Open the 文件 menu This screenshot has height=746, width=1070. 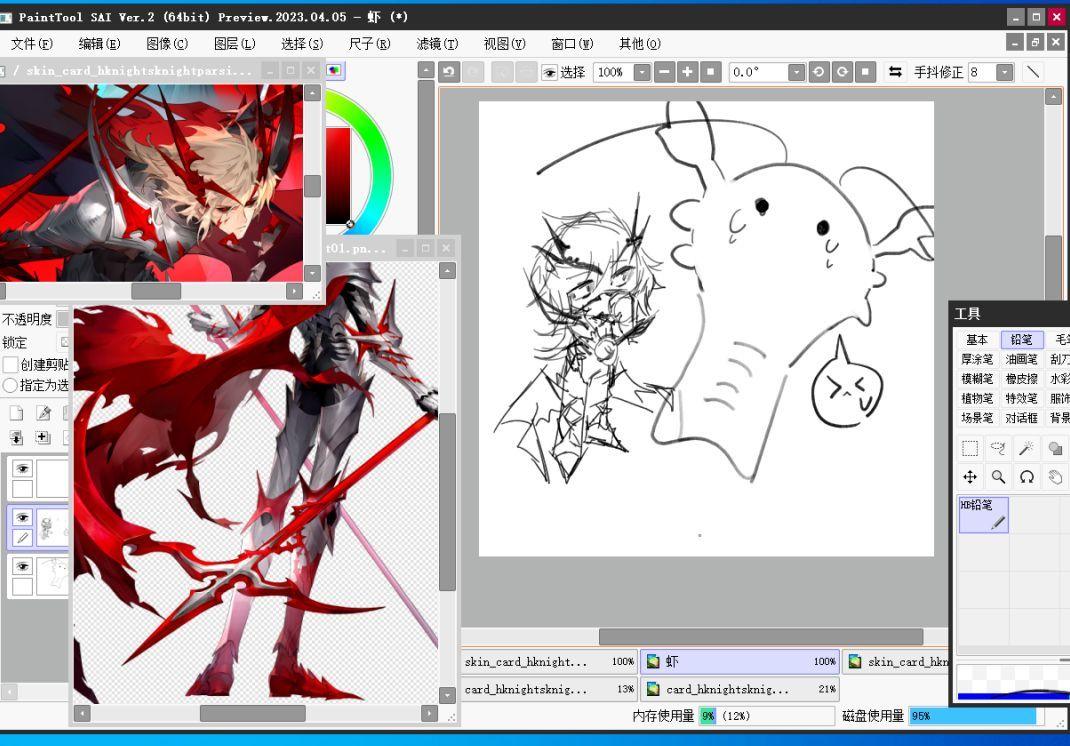[31, 44]
